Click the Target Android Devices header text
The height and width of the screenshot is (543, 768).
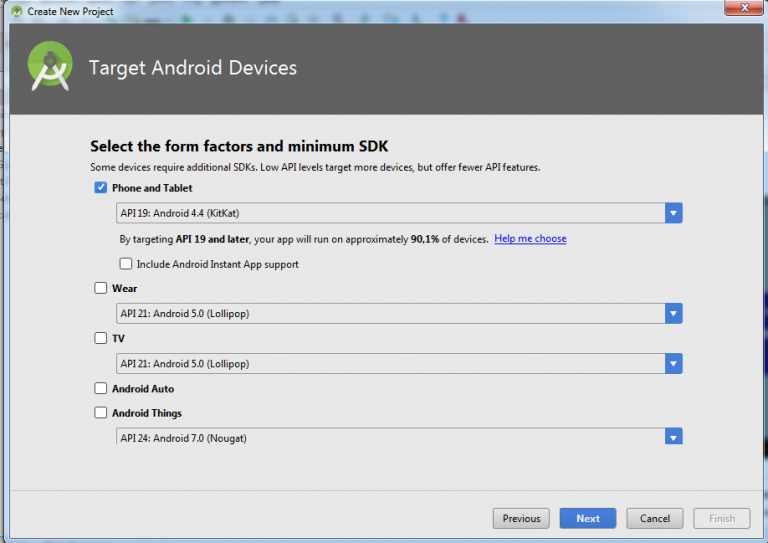[193, 68]
